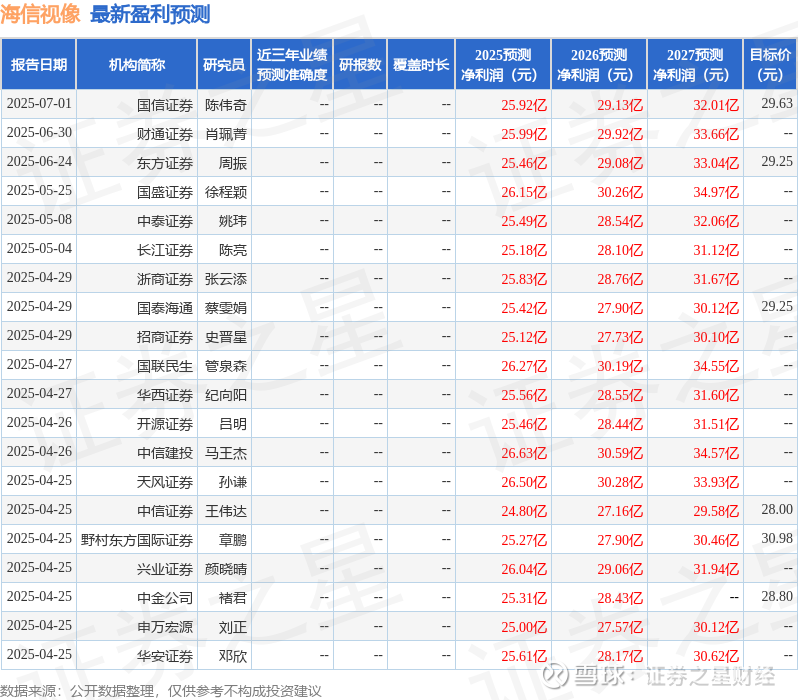Click the 2027预测净利润 column header
798x700 pixels.
(x=695, y=65)
